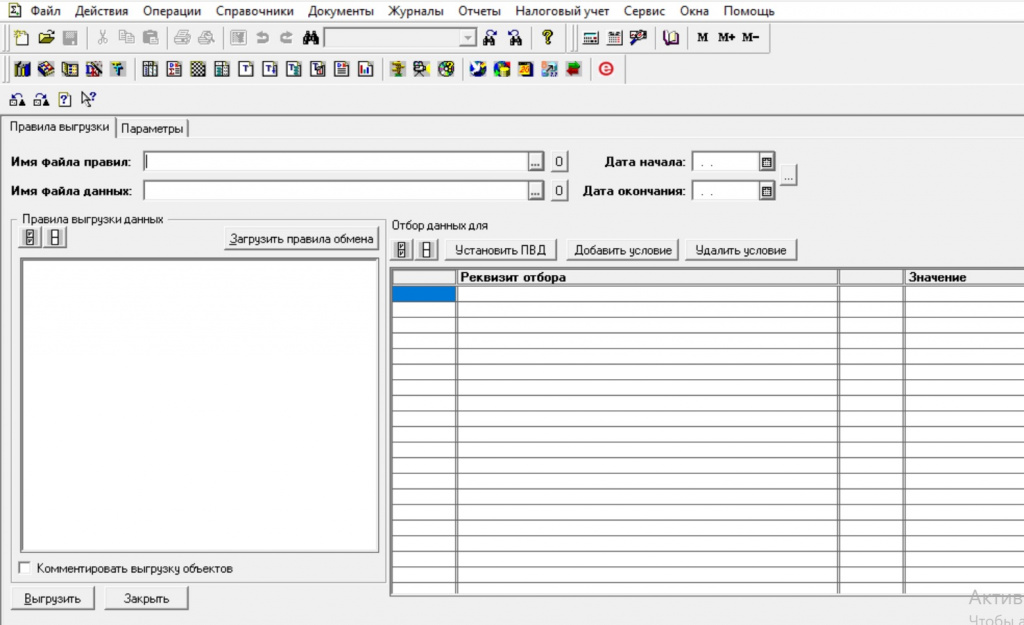Open the Файл menu
This screenshot has height=625, width=1024.
click(45, 11)
